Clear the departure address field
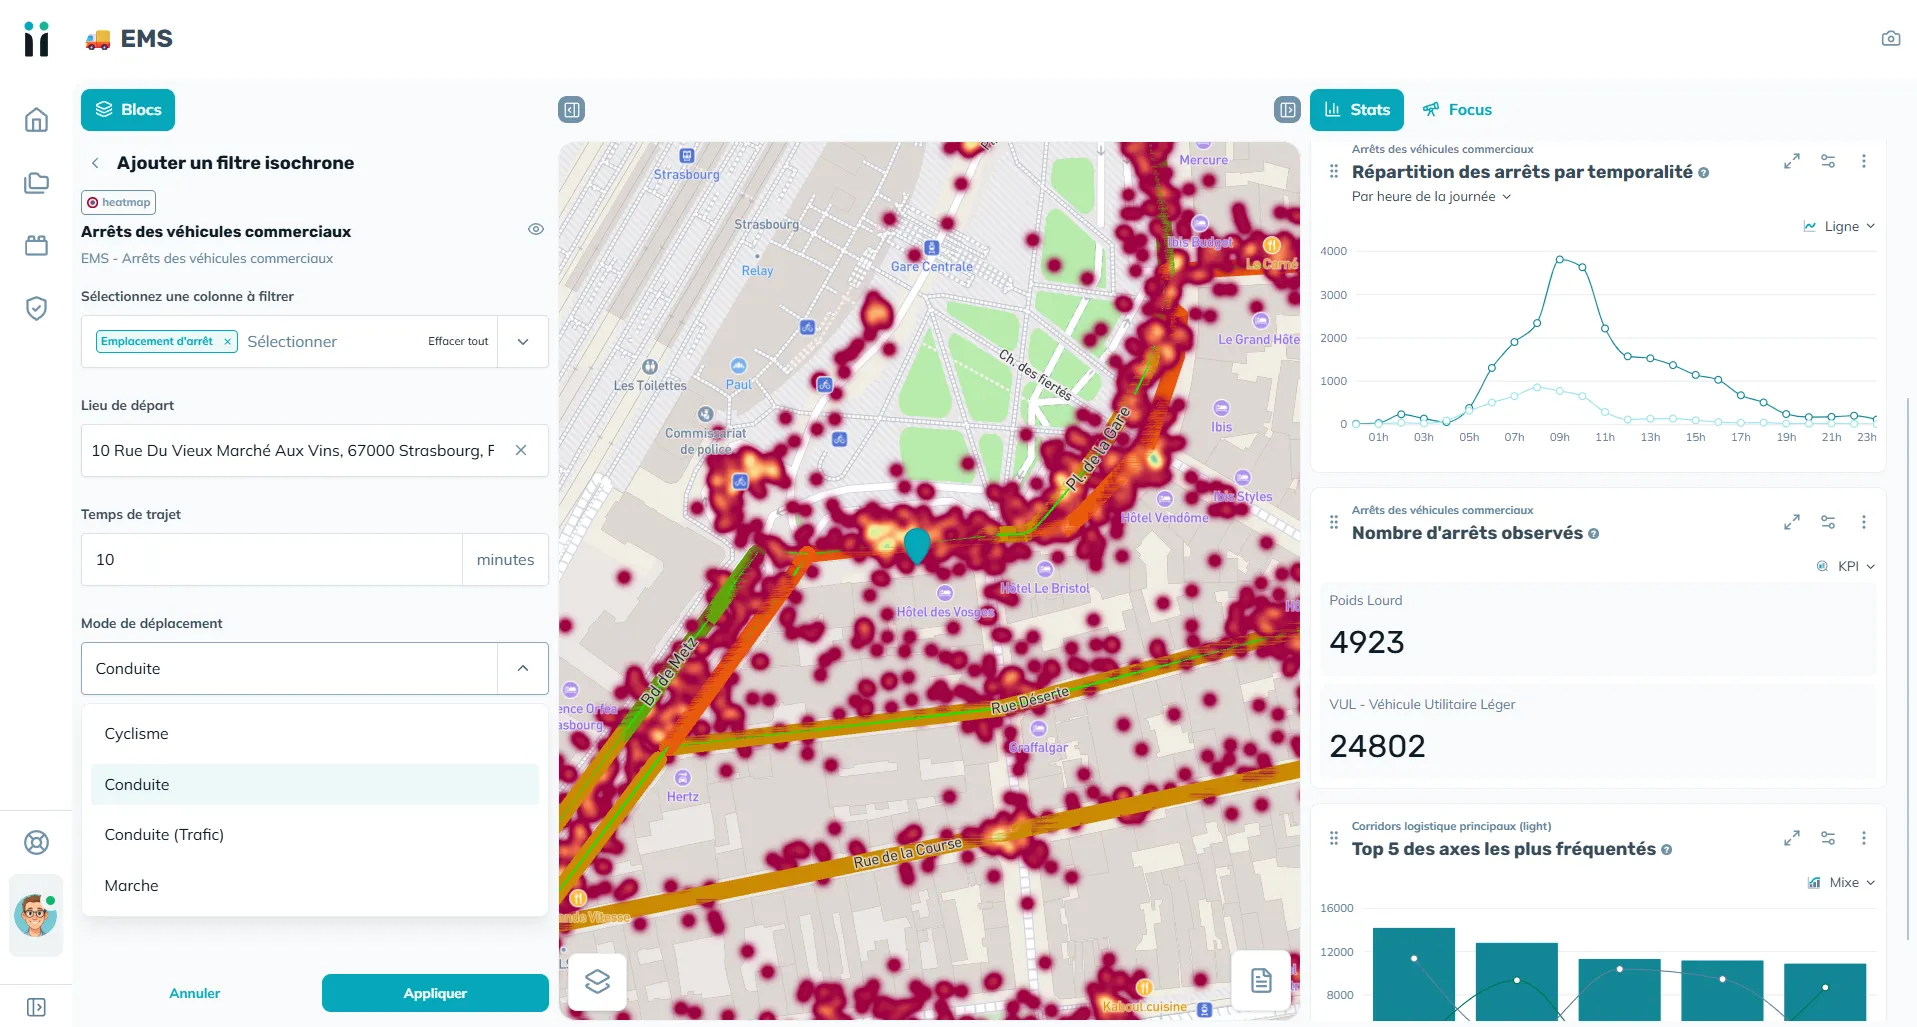1917x1027 pixels. point(521,450)
